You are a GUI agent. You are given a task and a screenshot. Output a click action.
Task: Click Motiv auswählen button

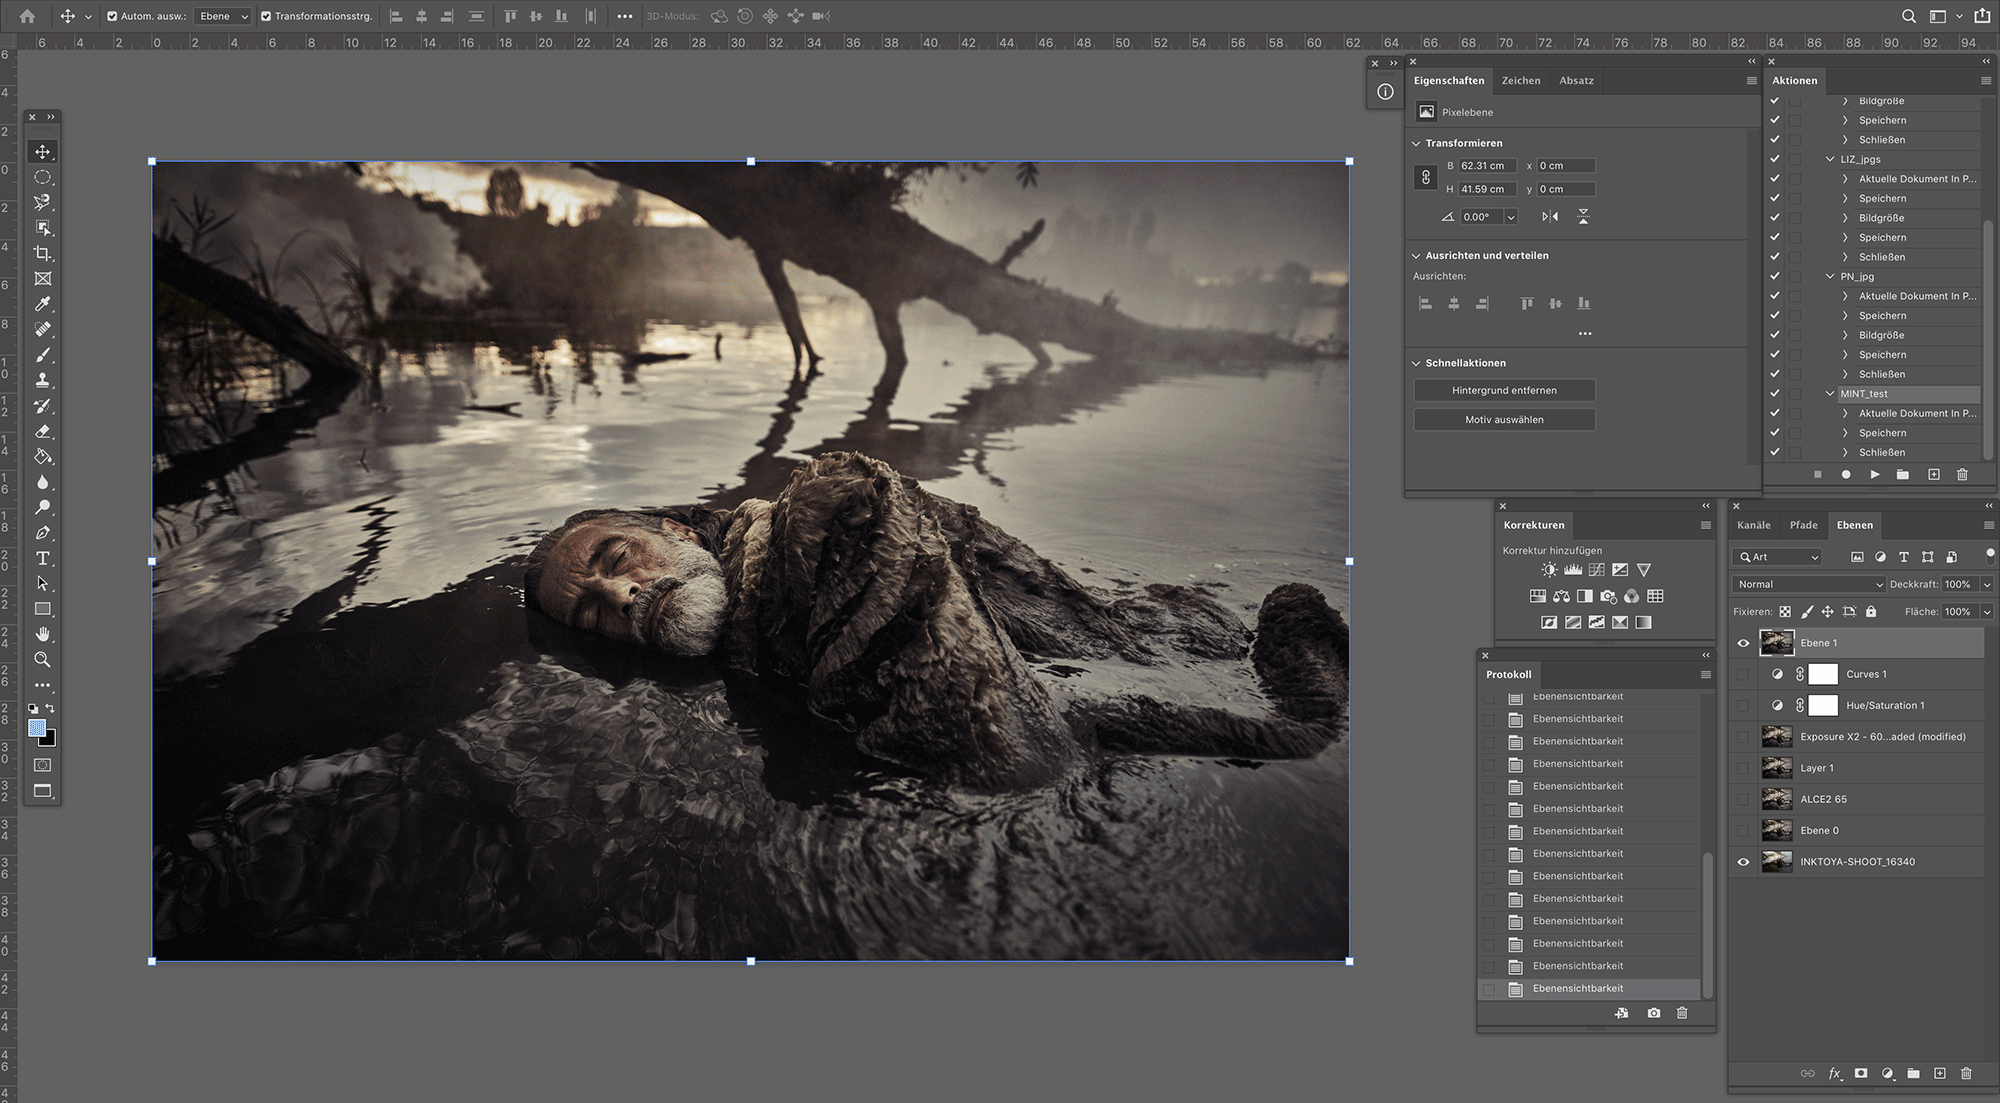click(1504, 420)
